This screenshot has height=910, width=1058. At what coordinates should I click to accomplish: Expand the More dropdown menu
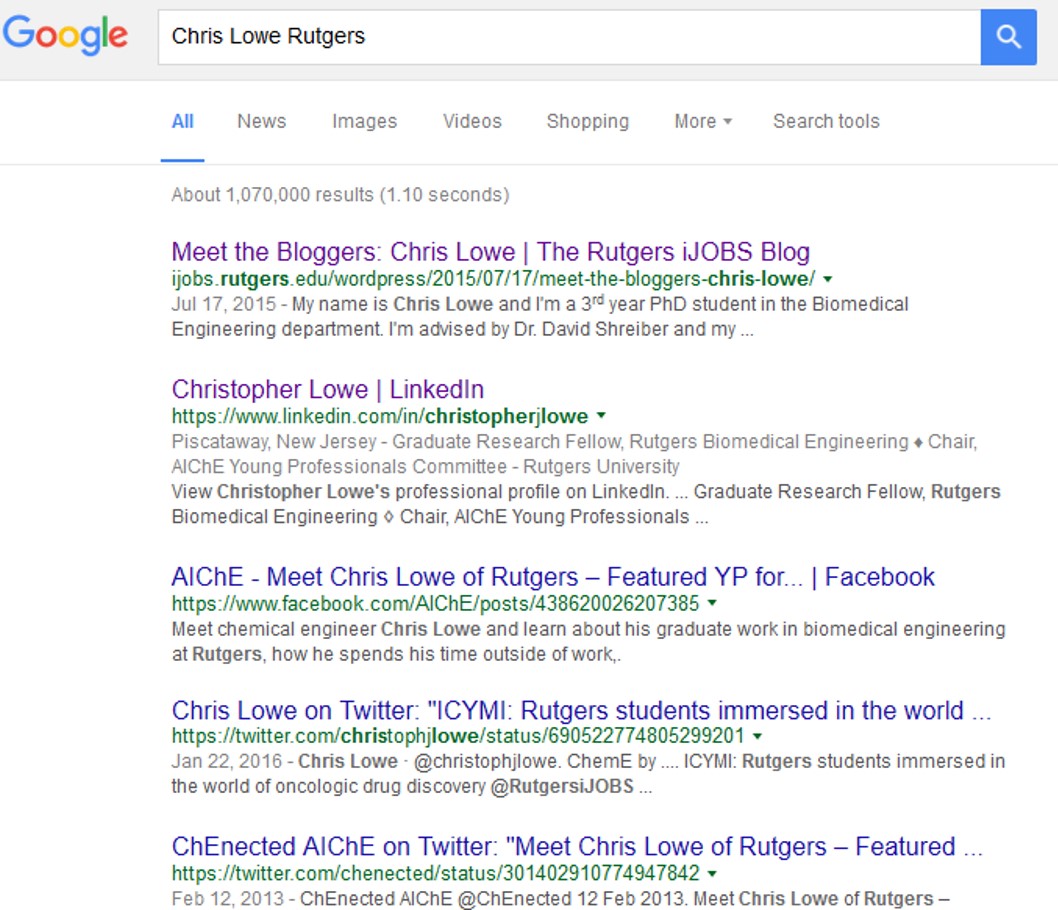702,121
